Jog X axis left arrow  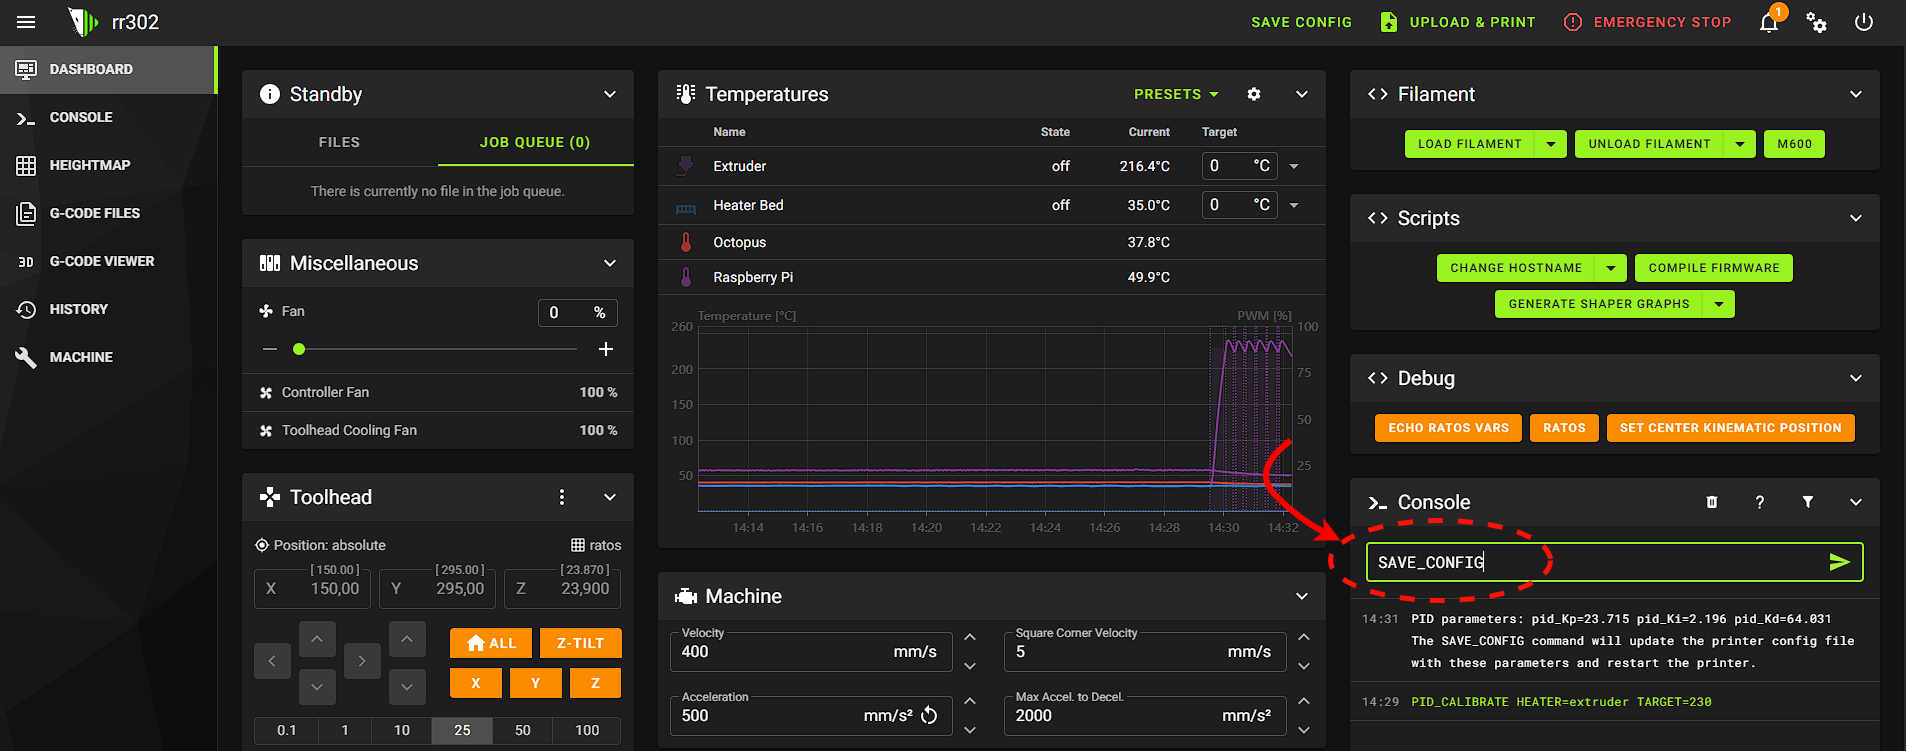272,661
